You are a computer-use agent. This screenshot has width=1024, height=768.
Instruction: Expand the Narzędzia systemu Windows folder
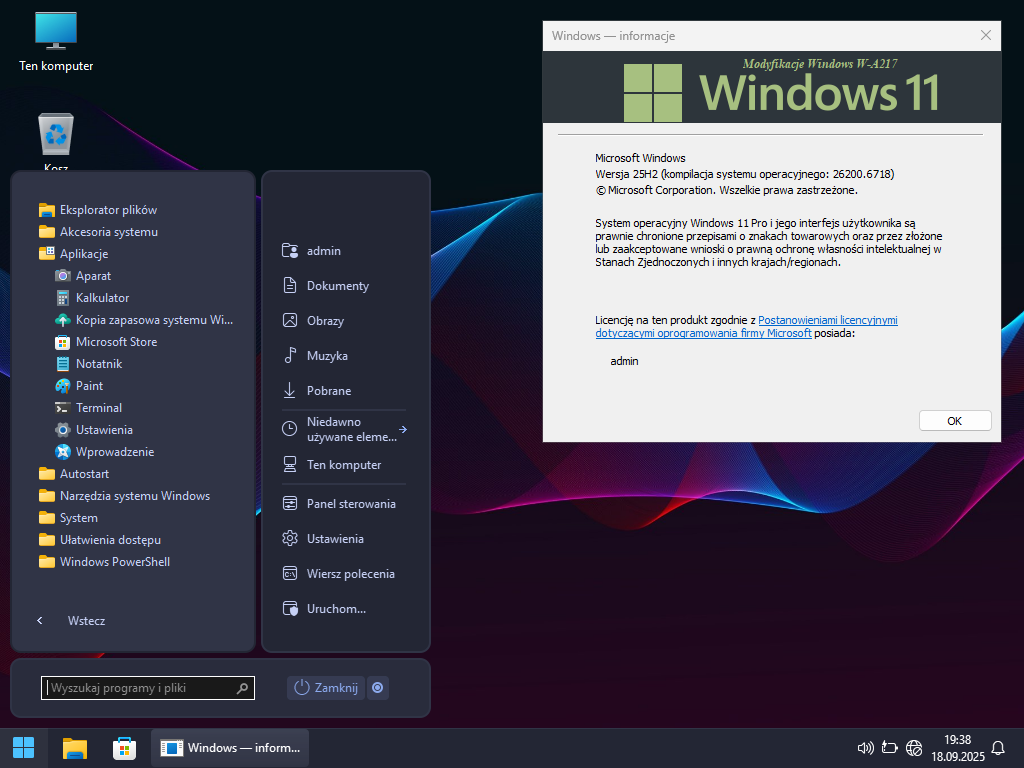coord(134,496)
